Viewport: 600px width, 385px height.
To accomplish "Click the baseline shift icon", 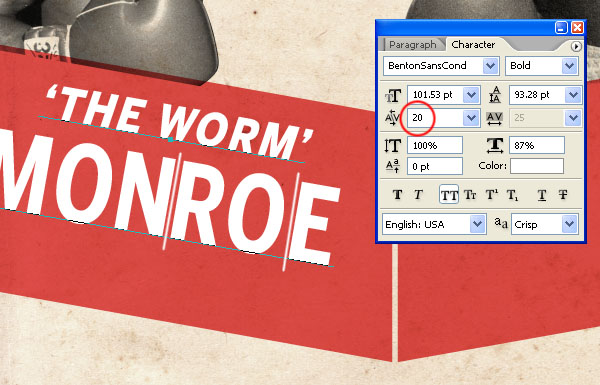I will click(393, 166).
